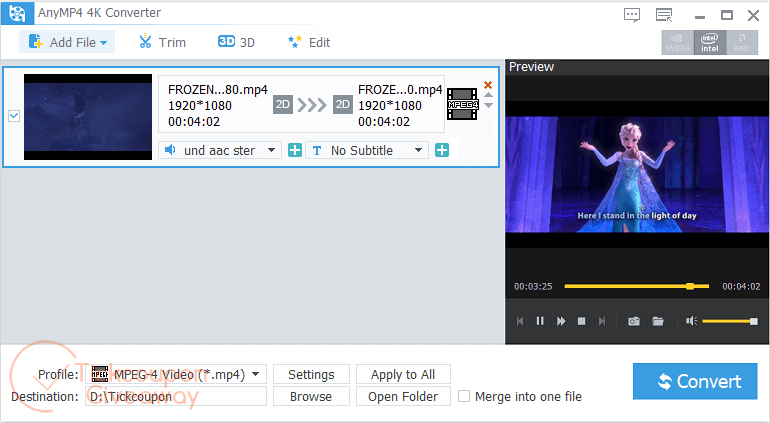This screenshot has width=770, height=423.
Task: Remove the FROZEN file with red X
Action: point(488,85)
